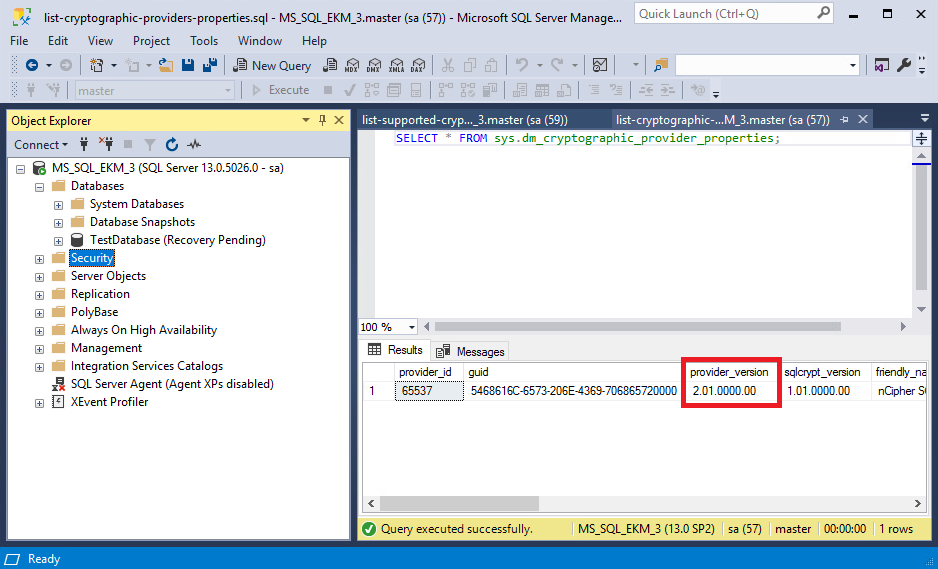The image size is (938, 569).
Task: Click the Object Explorer Filter funnel icon
Action: (x=150, y=144)
